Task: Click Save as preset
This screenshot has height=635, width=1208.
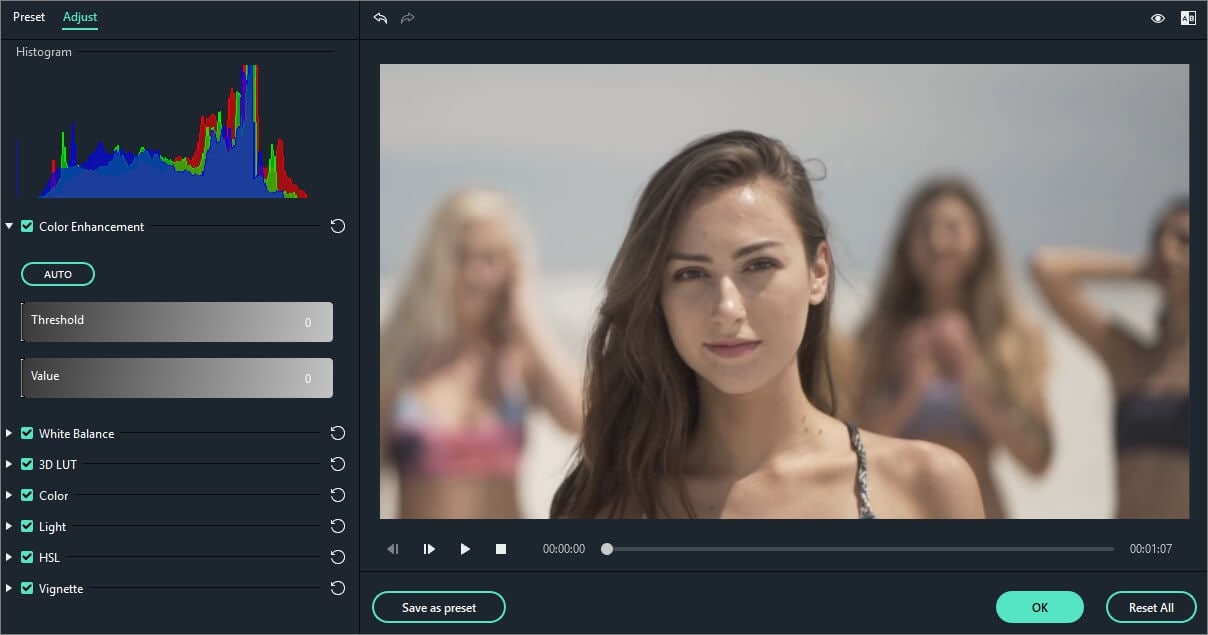Action: [439, 607]
